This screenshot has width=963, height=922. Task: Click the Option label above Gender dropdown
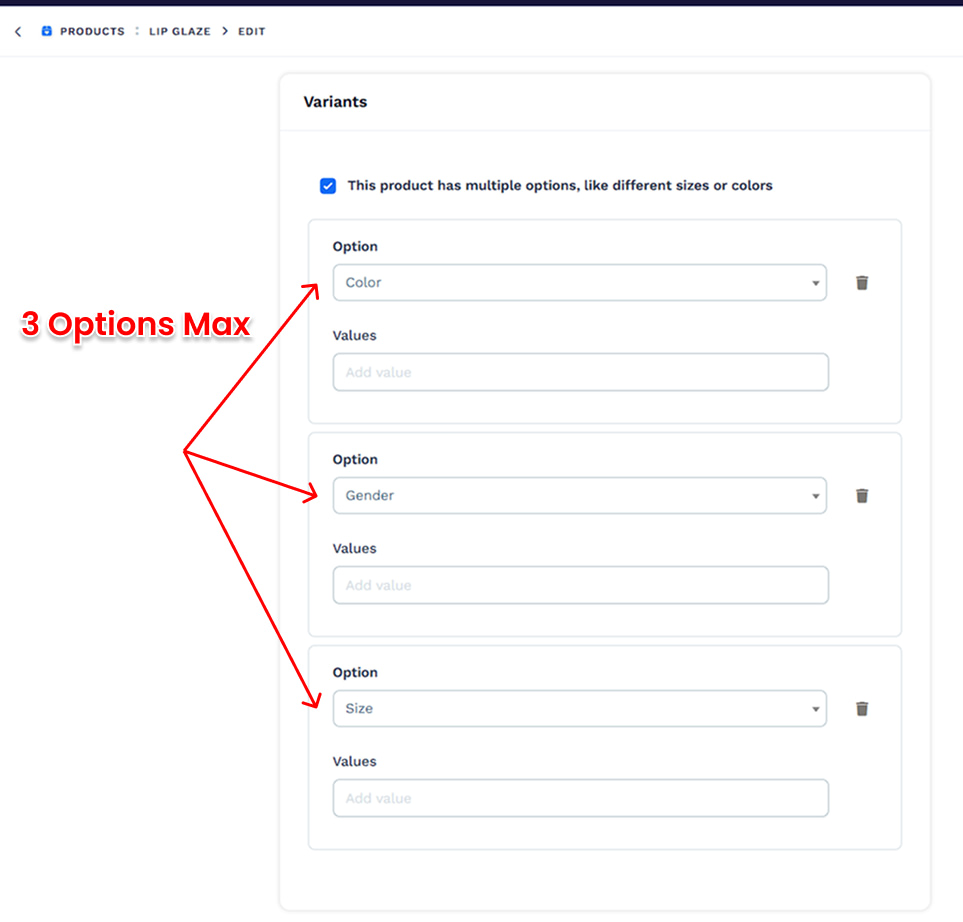355,459
